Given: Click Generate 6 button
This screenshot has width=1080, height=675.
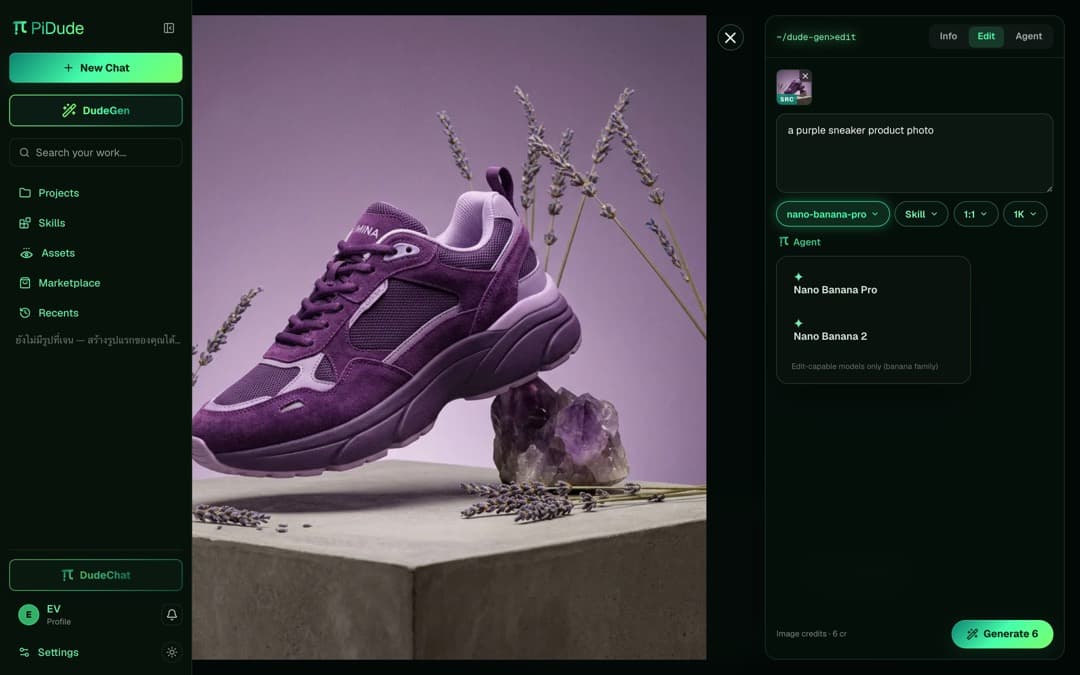Looking at the screenshot, I should click(x=1002, y=634).
